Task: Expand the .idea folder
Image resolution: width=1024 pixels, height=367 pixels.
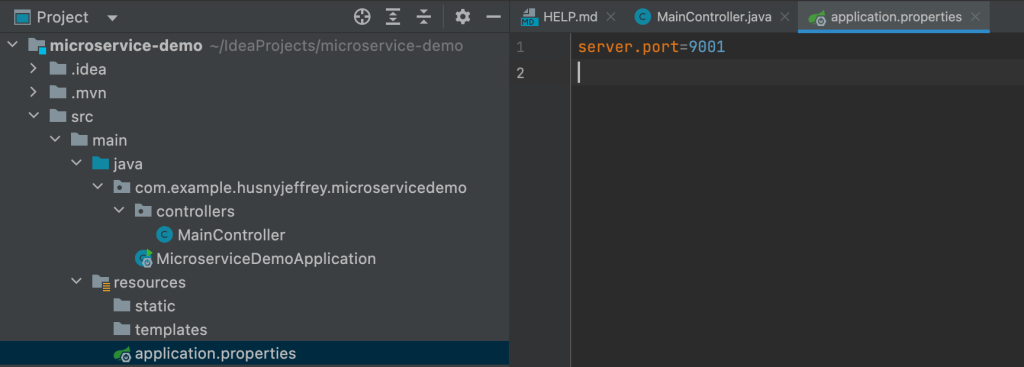Action: 33,69
